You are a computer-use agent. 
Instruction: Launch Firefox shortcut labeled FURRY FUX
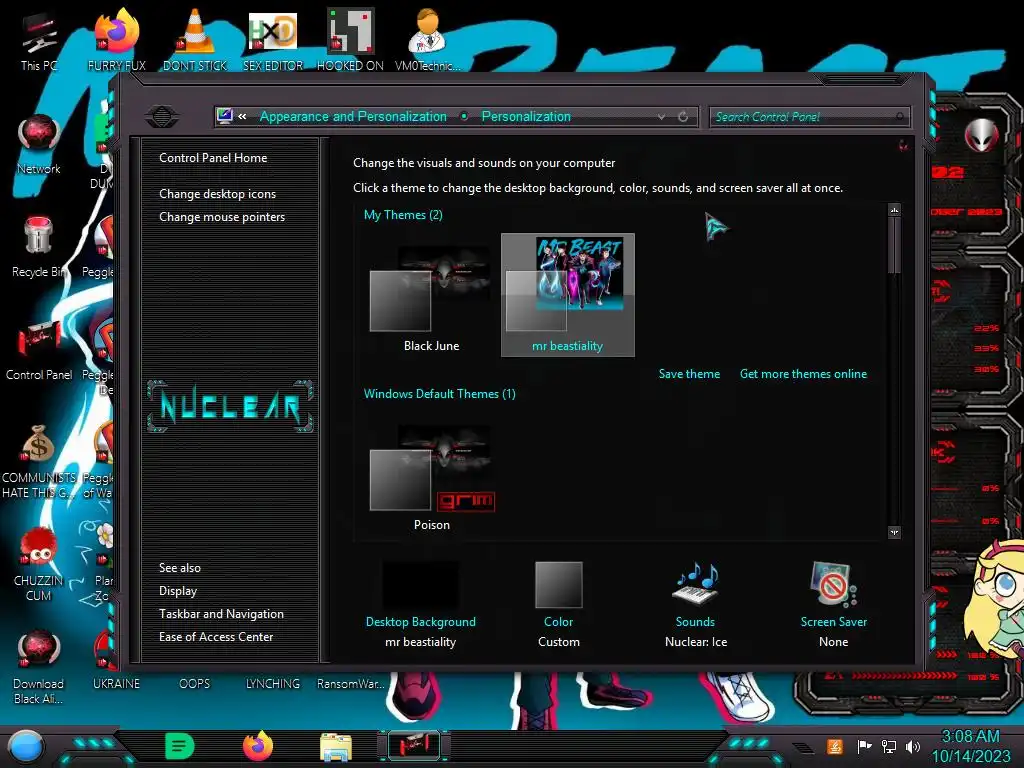coord(117,40)
